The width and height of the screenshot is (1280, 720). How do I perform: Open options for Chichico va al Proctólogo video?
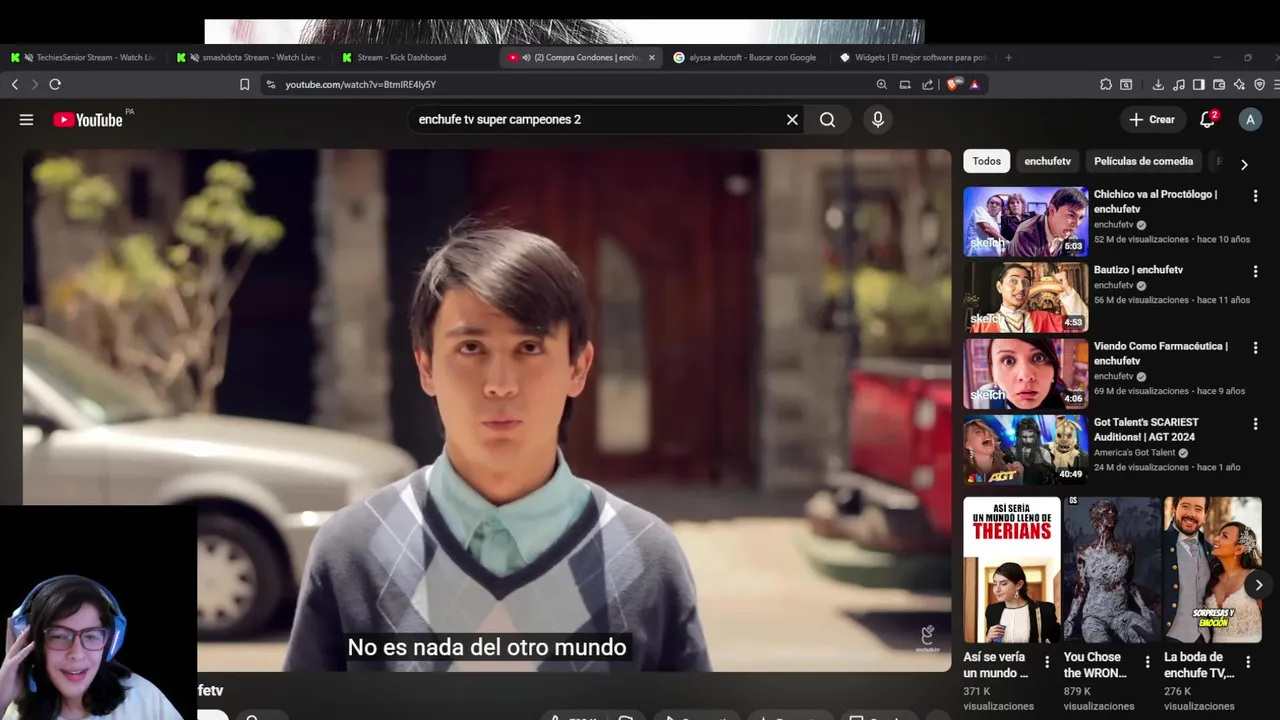(x=1255, y=196)
